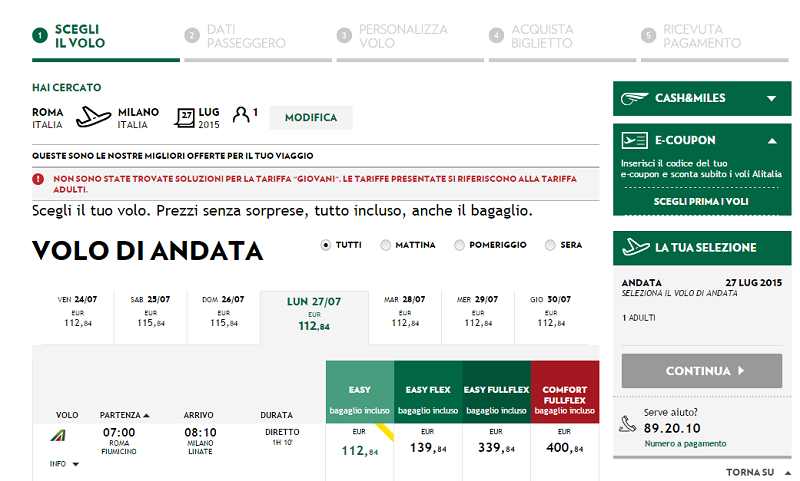Image resolution: width=800 pixels, height=481 pixels.
Task: Click the Personalizza Volo step
Action: 403,36
